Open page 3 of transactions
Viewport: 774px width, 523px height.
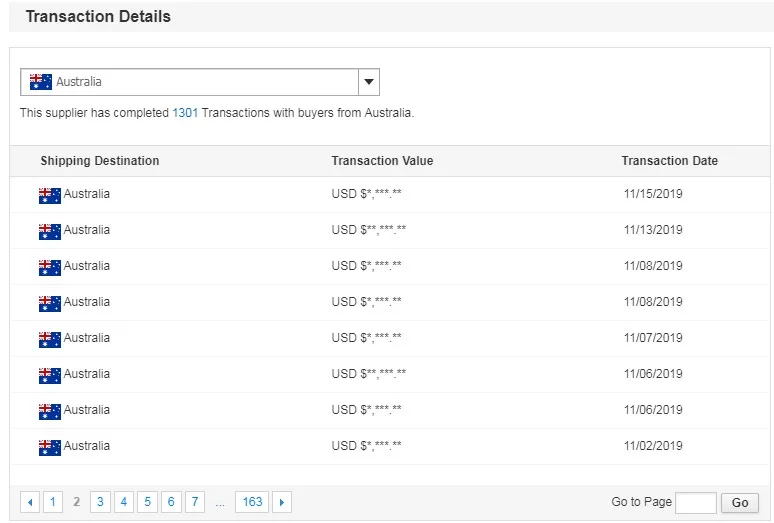(x=100, y=502)
